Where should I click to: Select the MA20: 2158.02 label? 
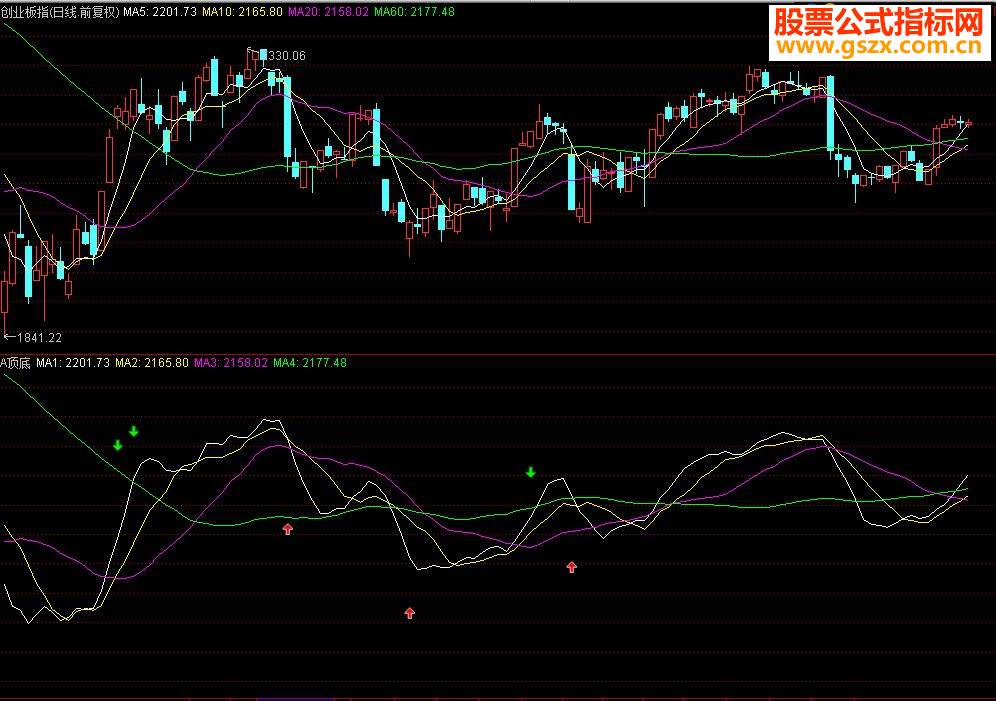tap(328, 11)
